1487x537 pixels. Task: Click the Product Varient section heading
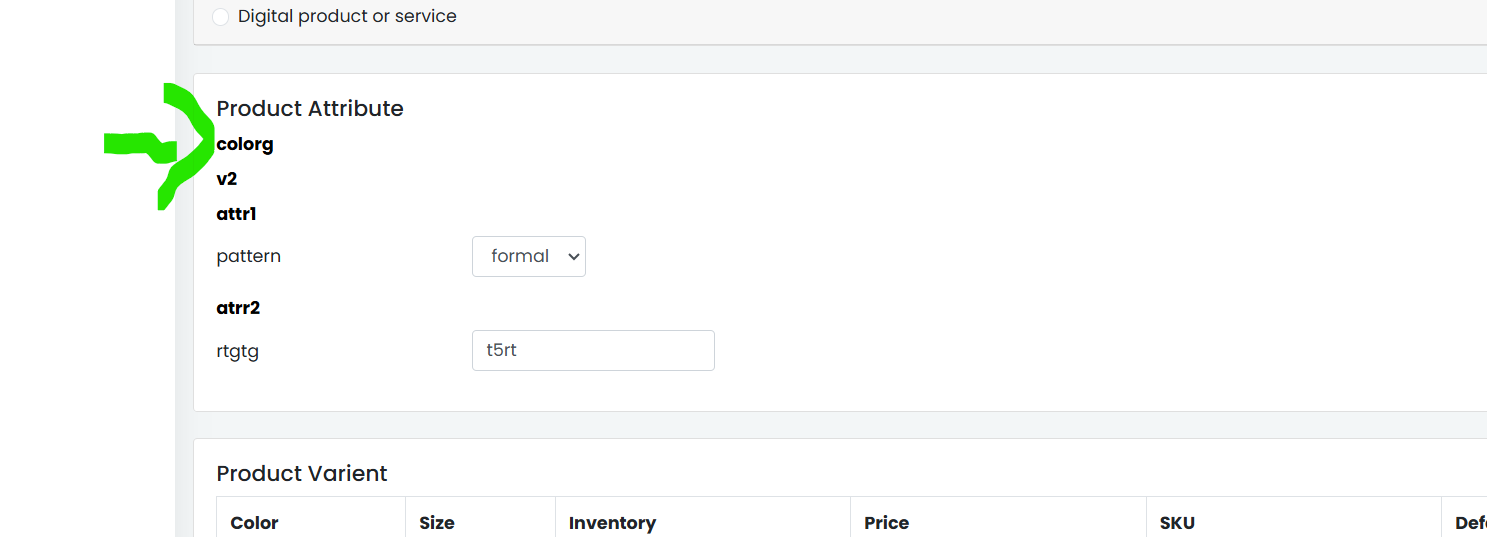tap(302, 473)
